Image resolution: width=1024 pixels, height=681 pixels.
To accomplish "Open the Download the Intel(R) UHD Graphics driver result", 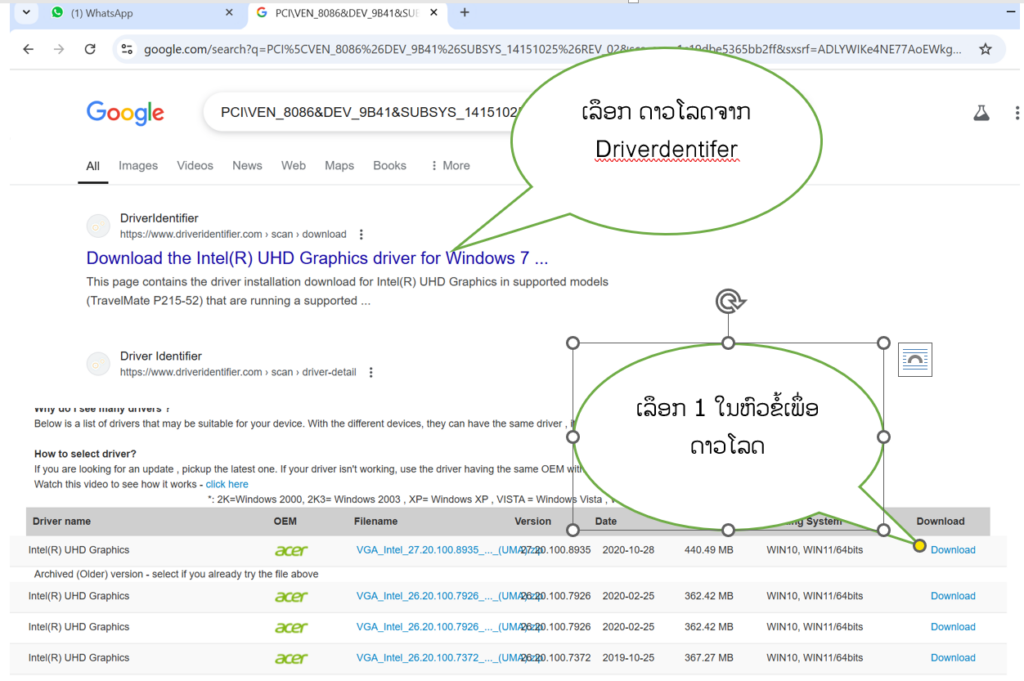I will [x=316, y=258].
